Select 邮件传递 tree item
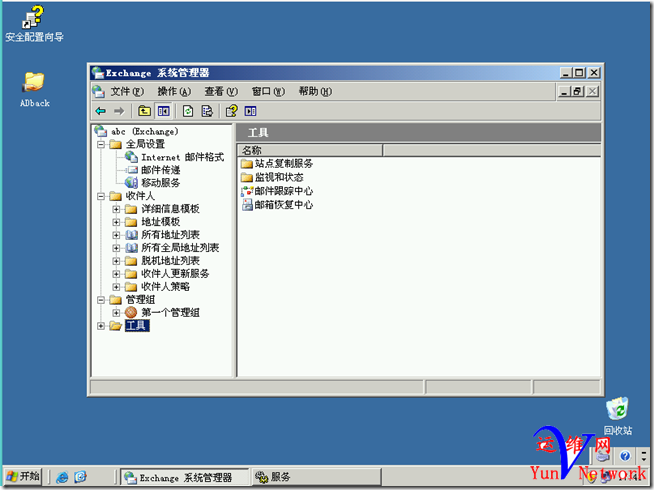Screen dimensions: 654x490 tap(161, 170)
